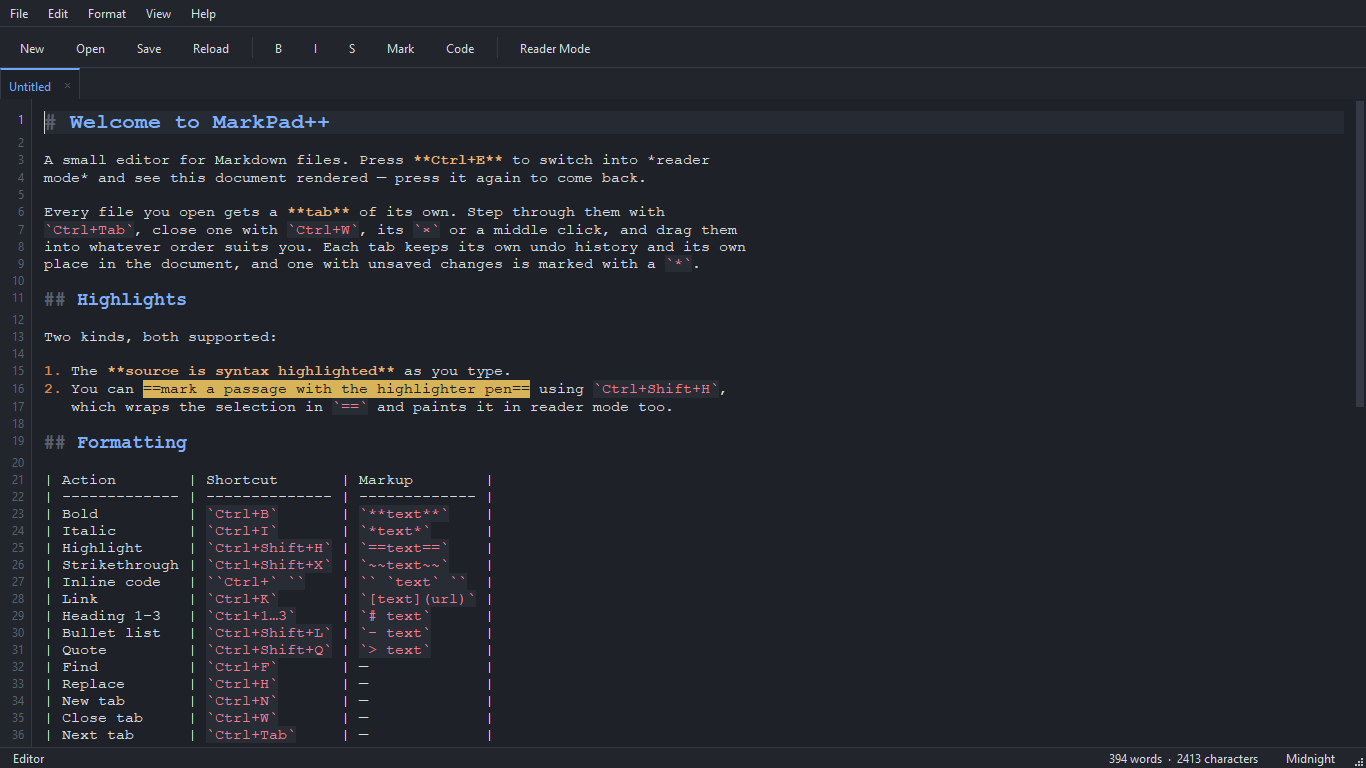Click the `Ctrl+N` shortcut cell
Image resolution: width=1366 pixels, height=768 pixels.
(x=242, y=701)
